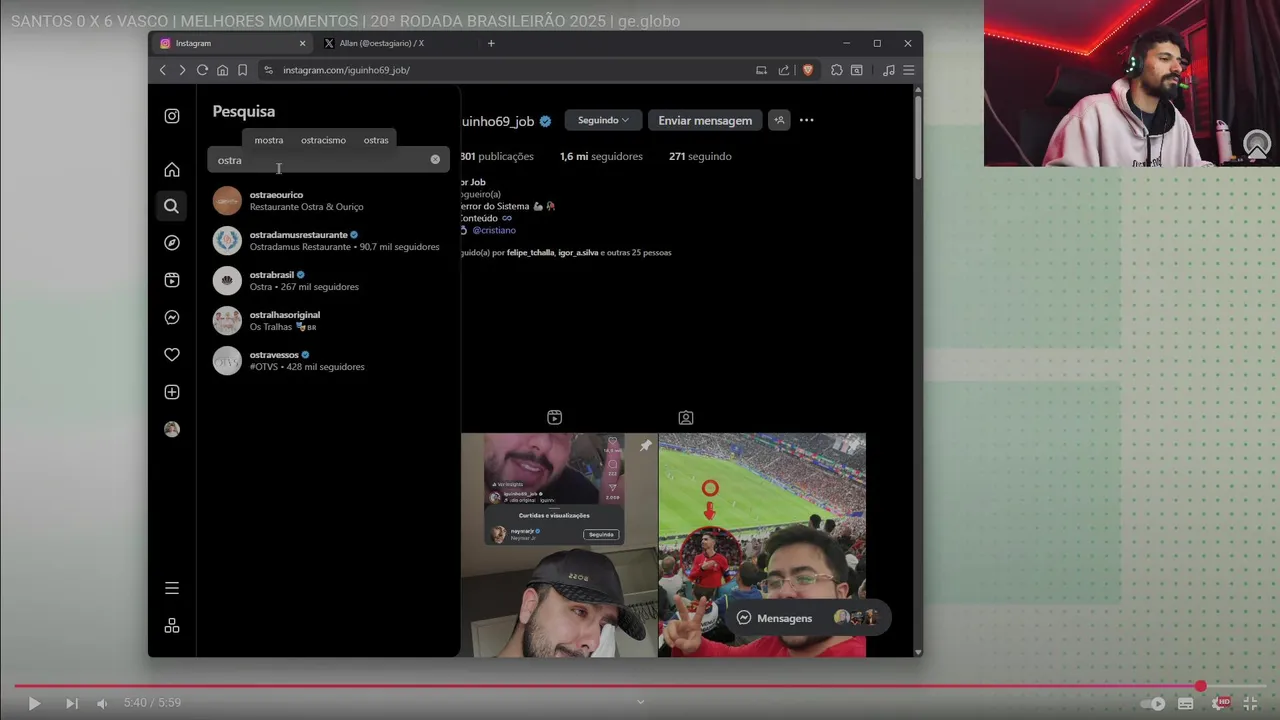Screen dimensions: 1280x720
Task: View site information icon in address bar
Action: click(268, 70)
